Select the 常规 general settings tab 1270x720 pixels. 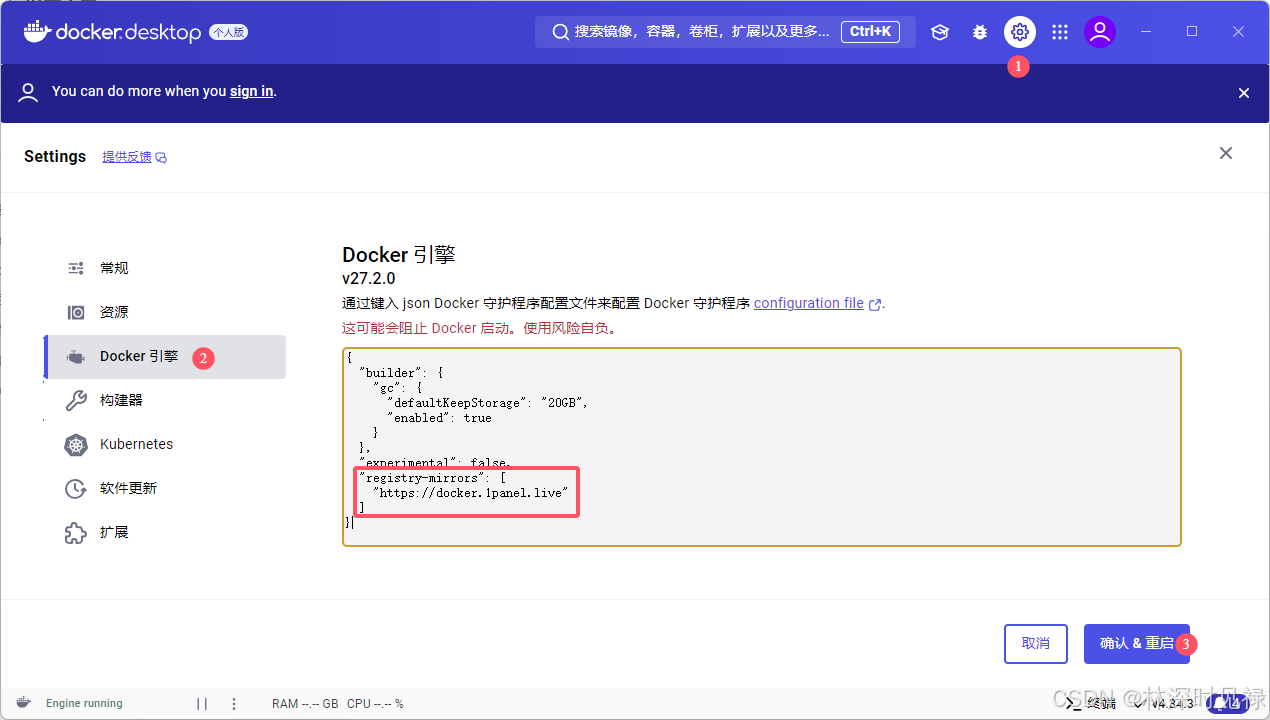(x=165, y=268)
